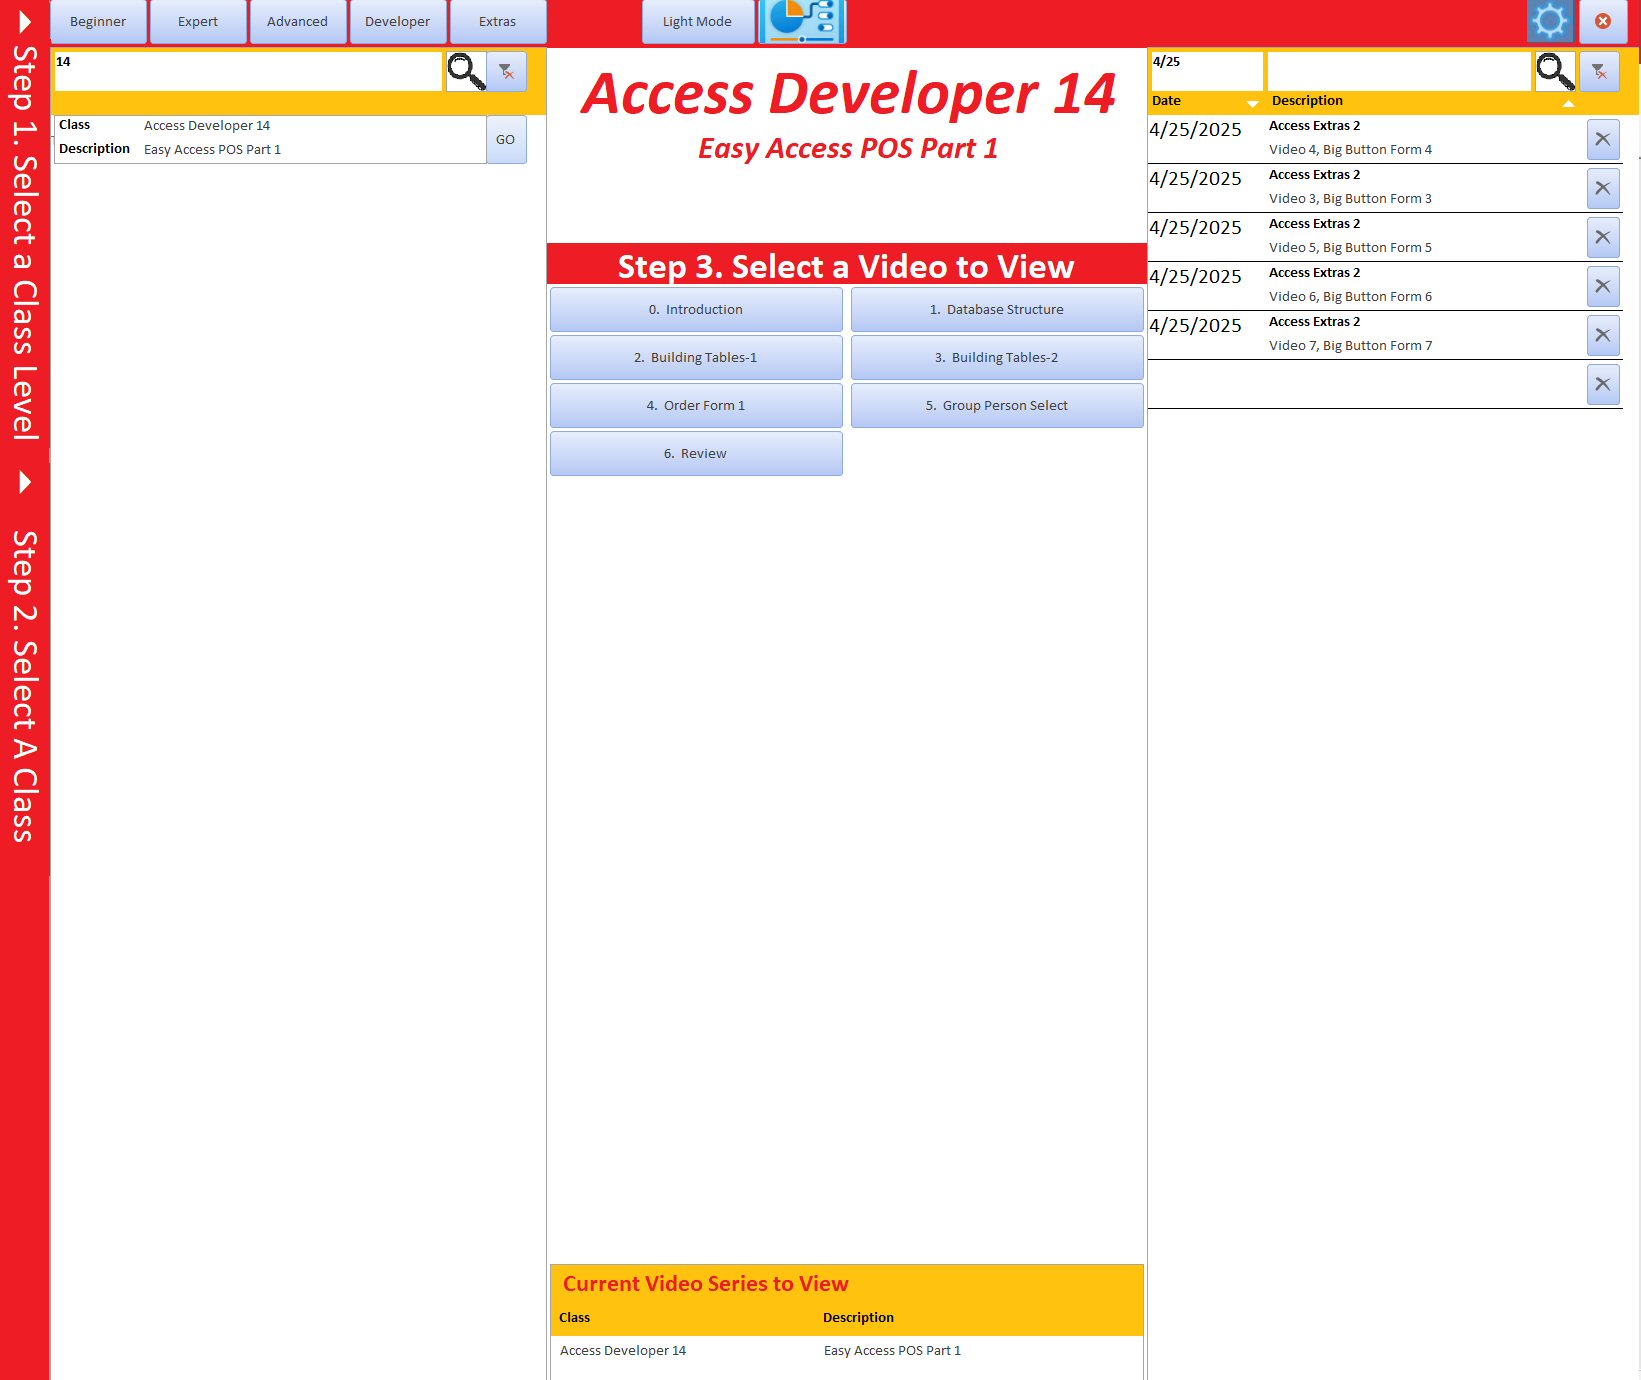Open the chart dashboard icon button
This screenshot has width=1641, height=1380.
[x=803, y=21]
